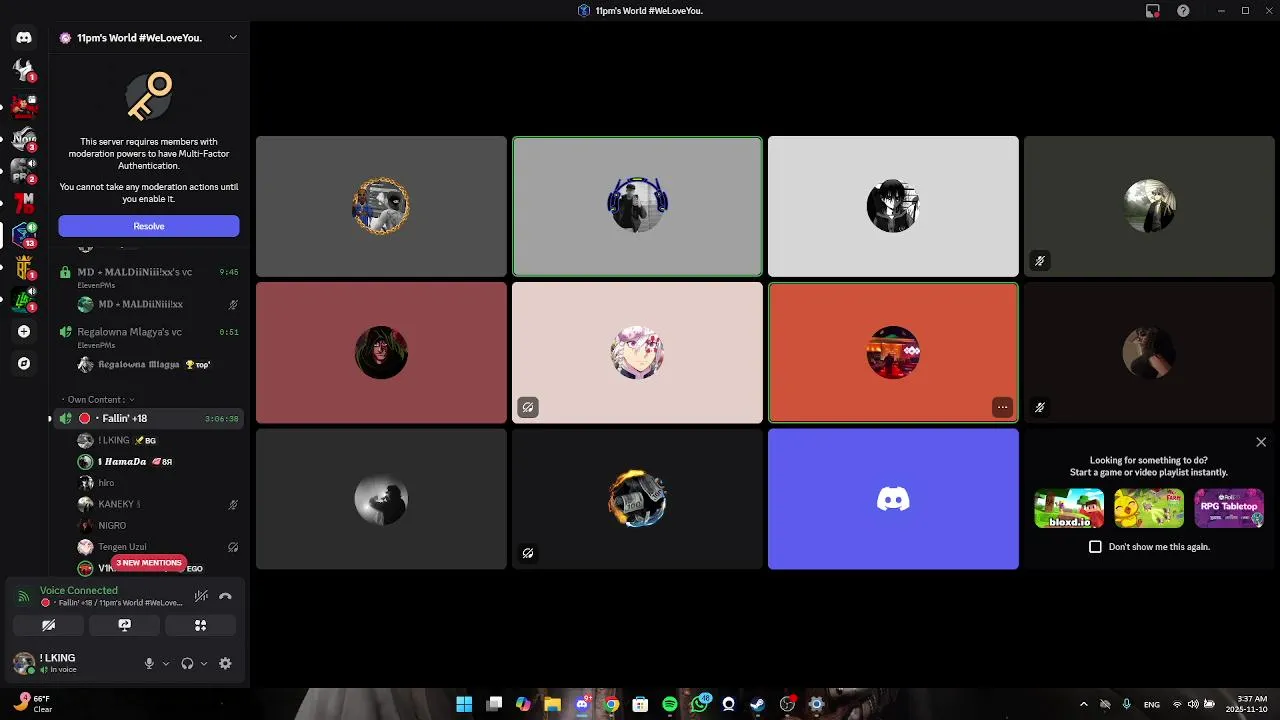Viewport: 1280px width, 720px height.
Task: Open the ENG language switcher in tray
Action: click(x=1152, y=704)
